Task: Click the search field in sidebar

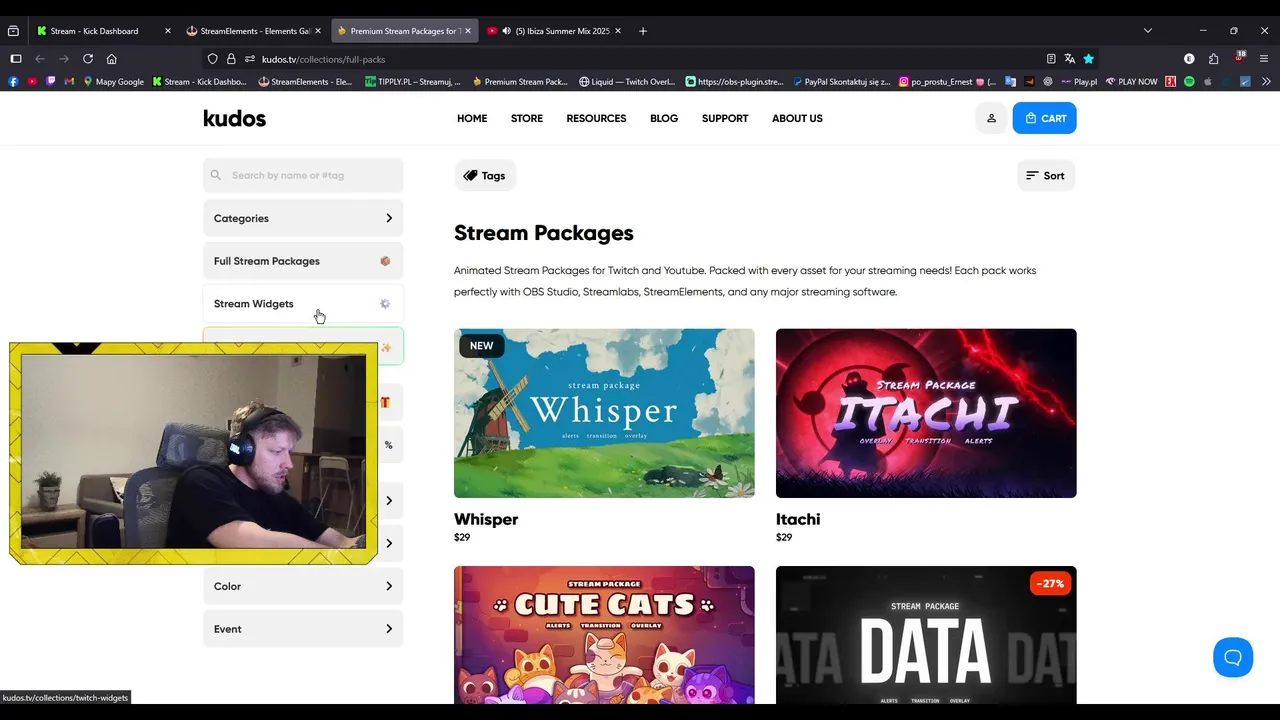Action: tap(303, 175)
